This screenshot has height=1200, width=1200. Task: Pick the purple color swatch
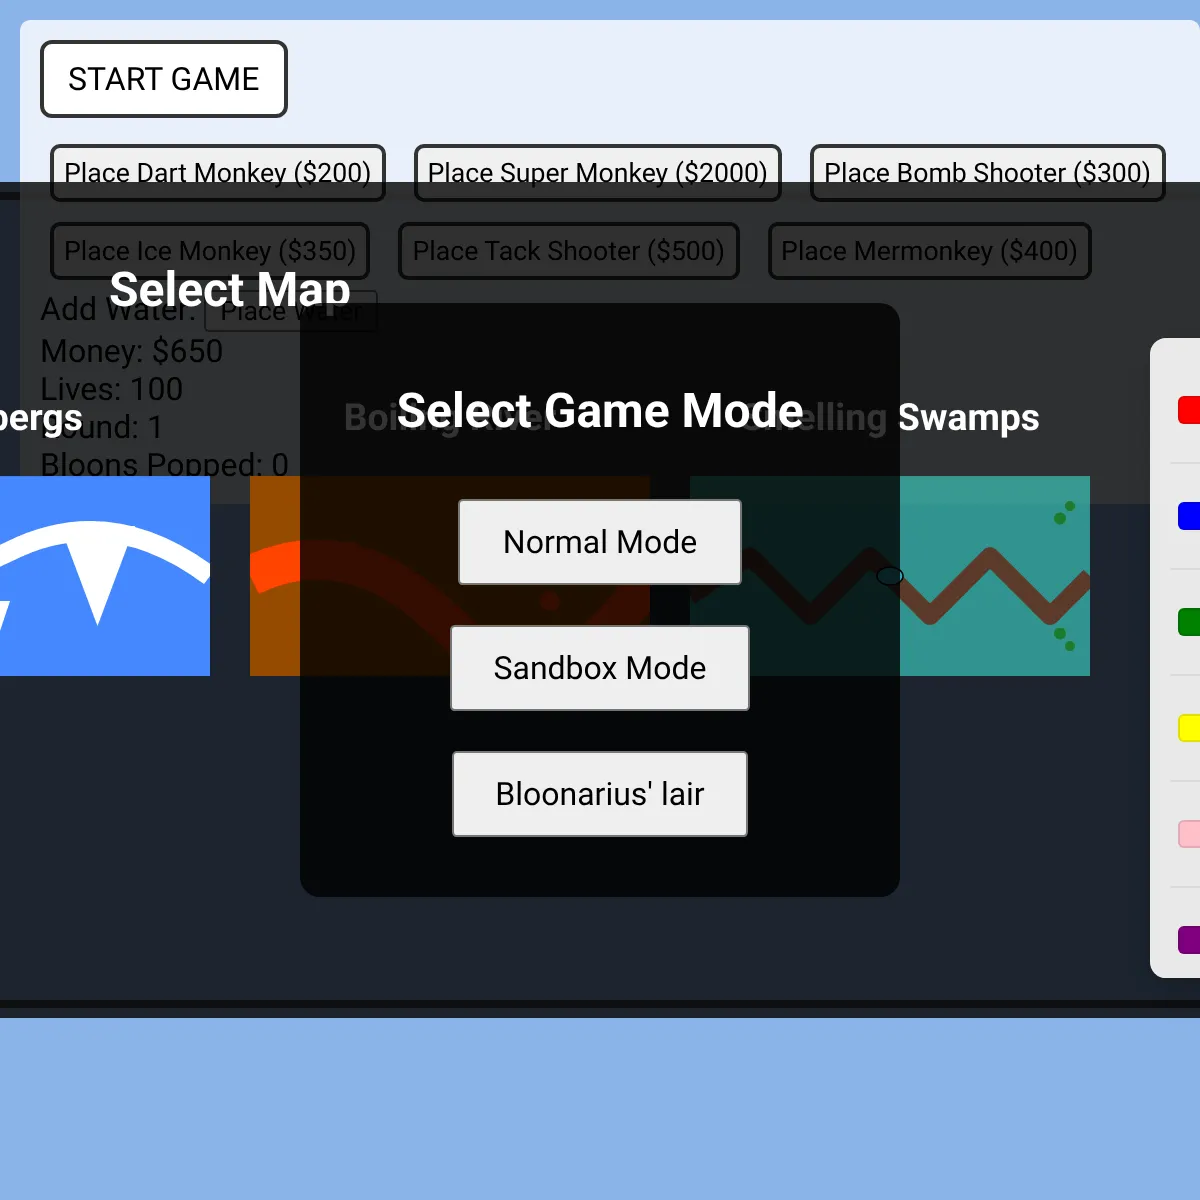(x=1189, y=940)
